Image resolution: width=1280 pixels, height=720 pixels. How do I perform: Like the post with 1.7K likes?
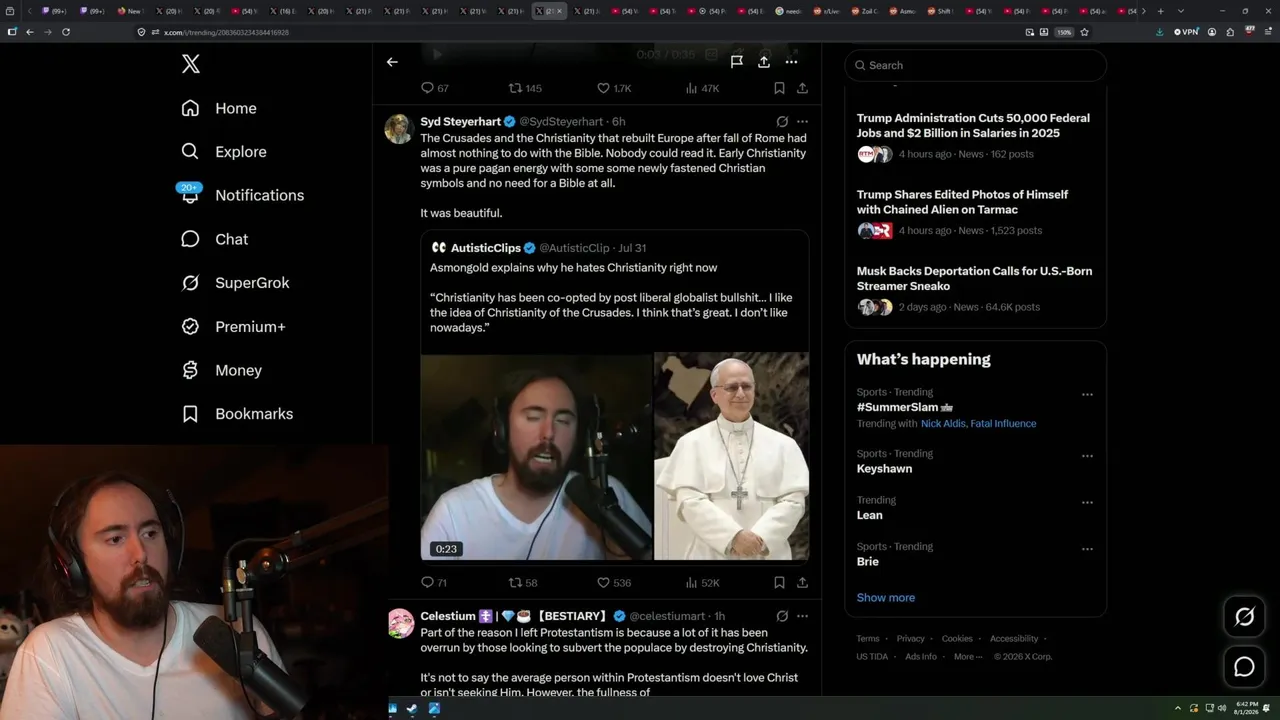pyautogui.click(x=613, y=88)
